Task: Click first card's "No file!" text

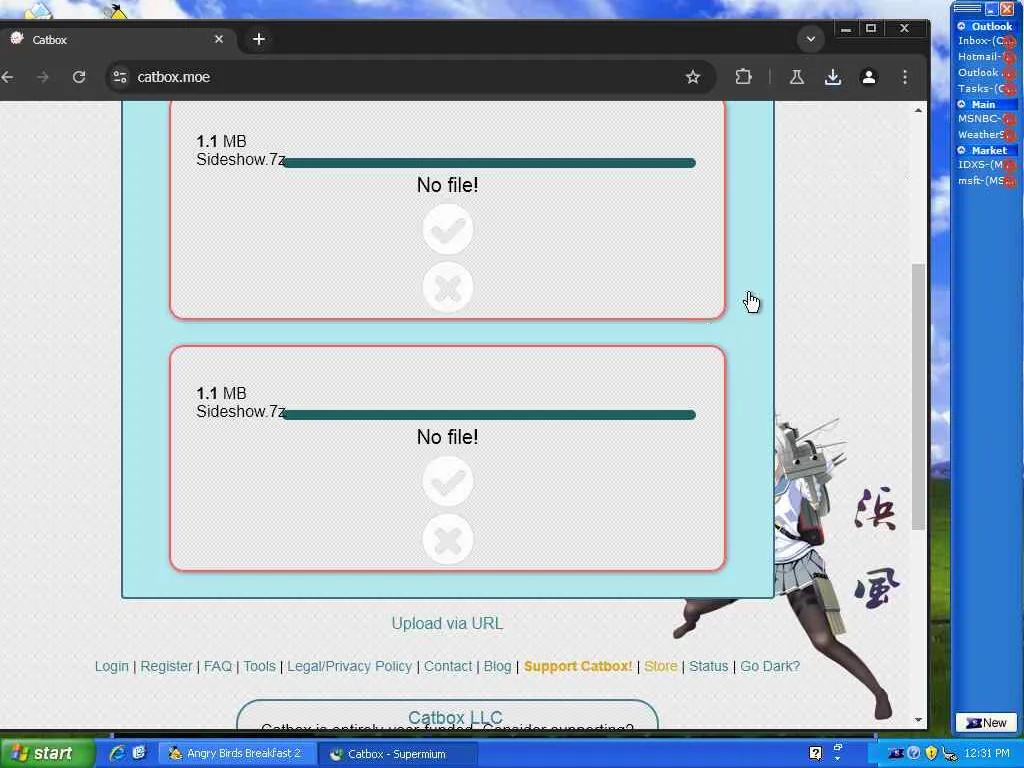Action: pyautogui.click(x=447, y=185)
